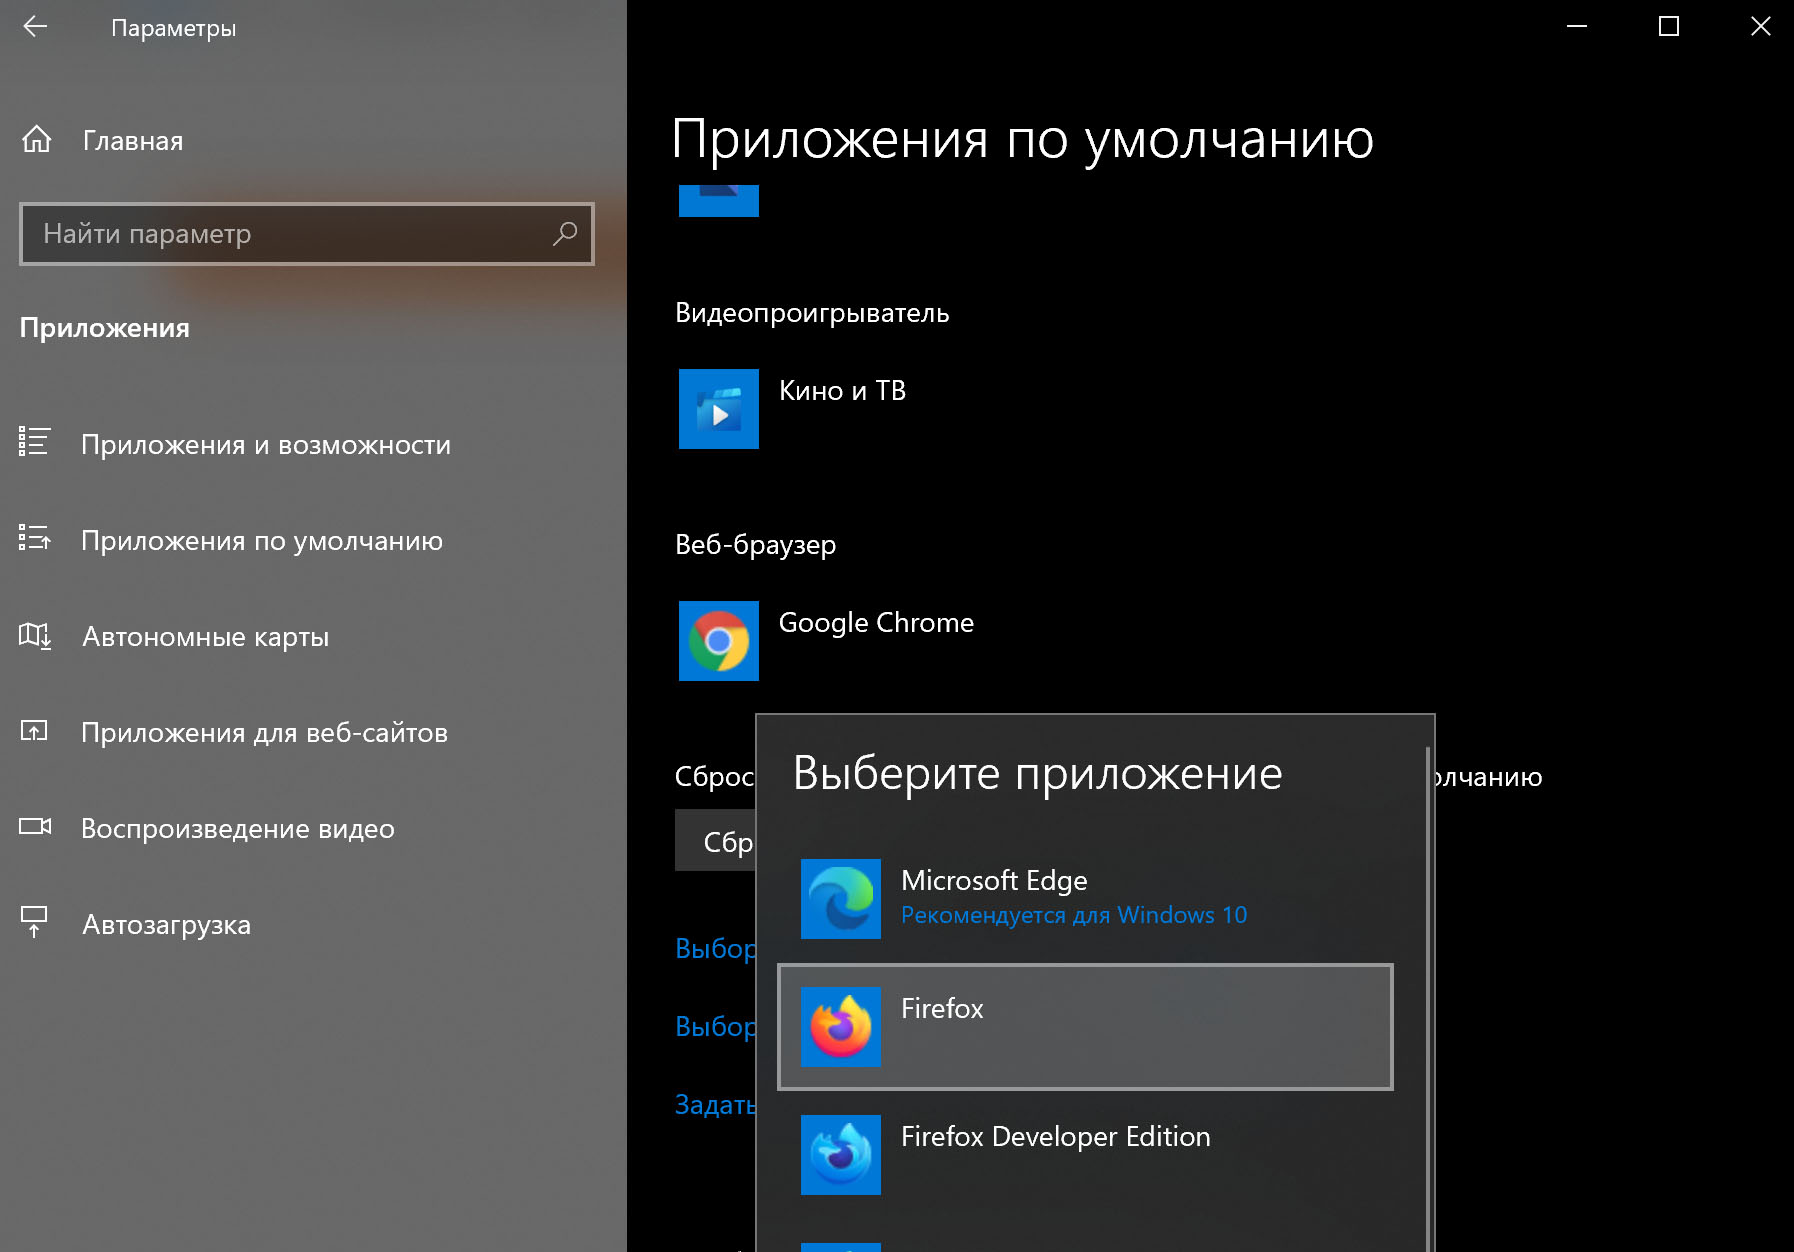Click the Приложения по умолчанию sidebar icon

[x=34, y=538]
